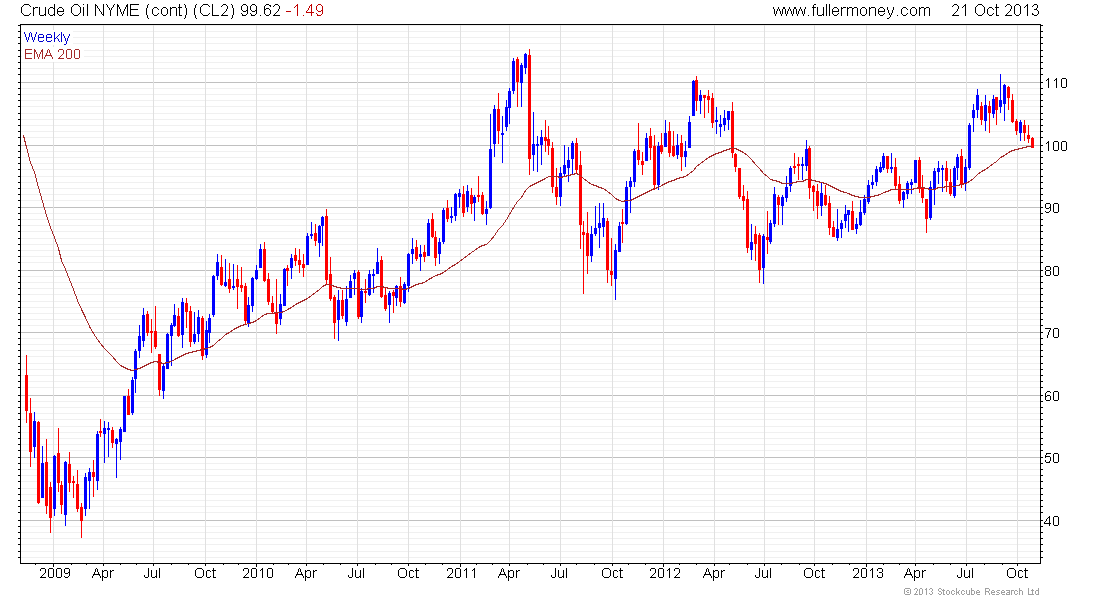Click the date "21 Oct 2013"
This screenshot has width=1100, height=600.
pyautogui.click(x=995, y=11)
